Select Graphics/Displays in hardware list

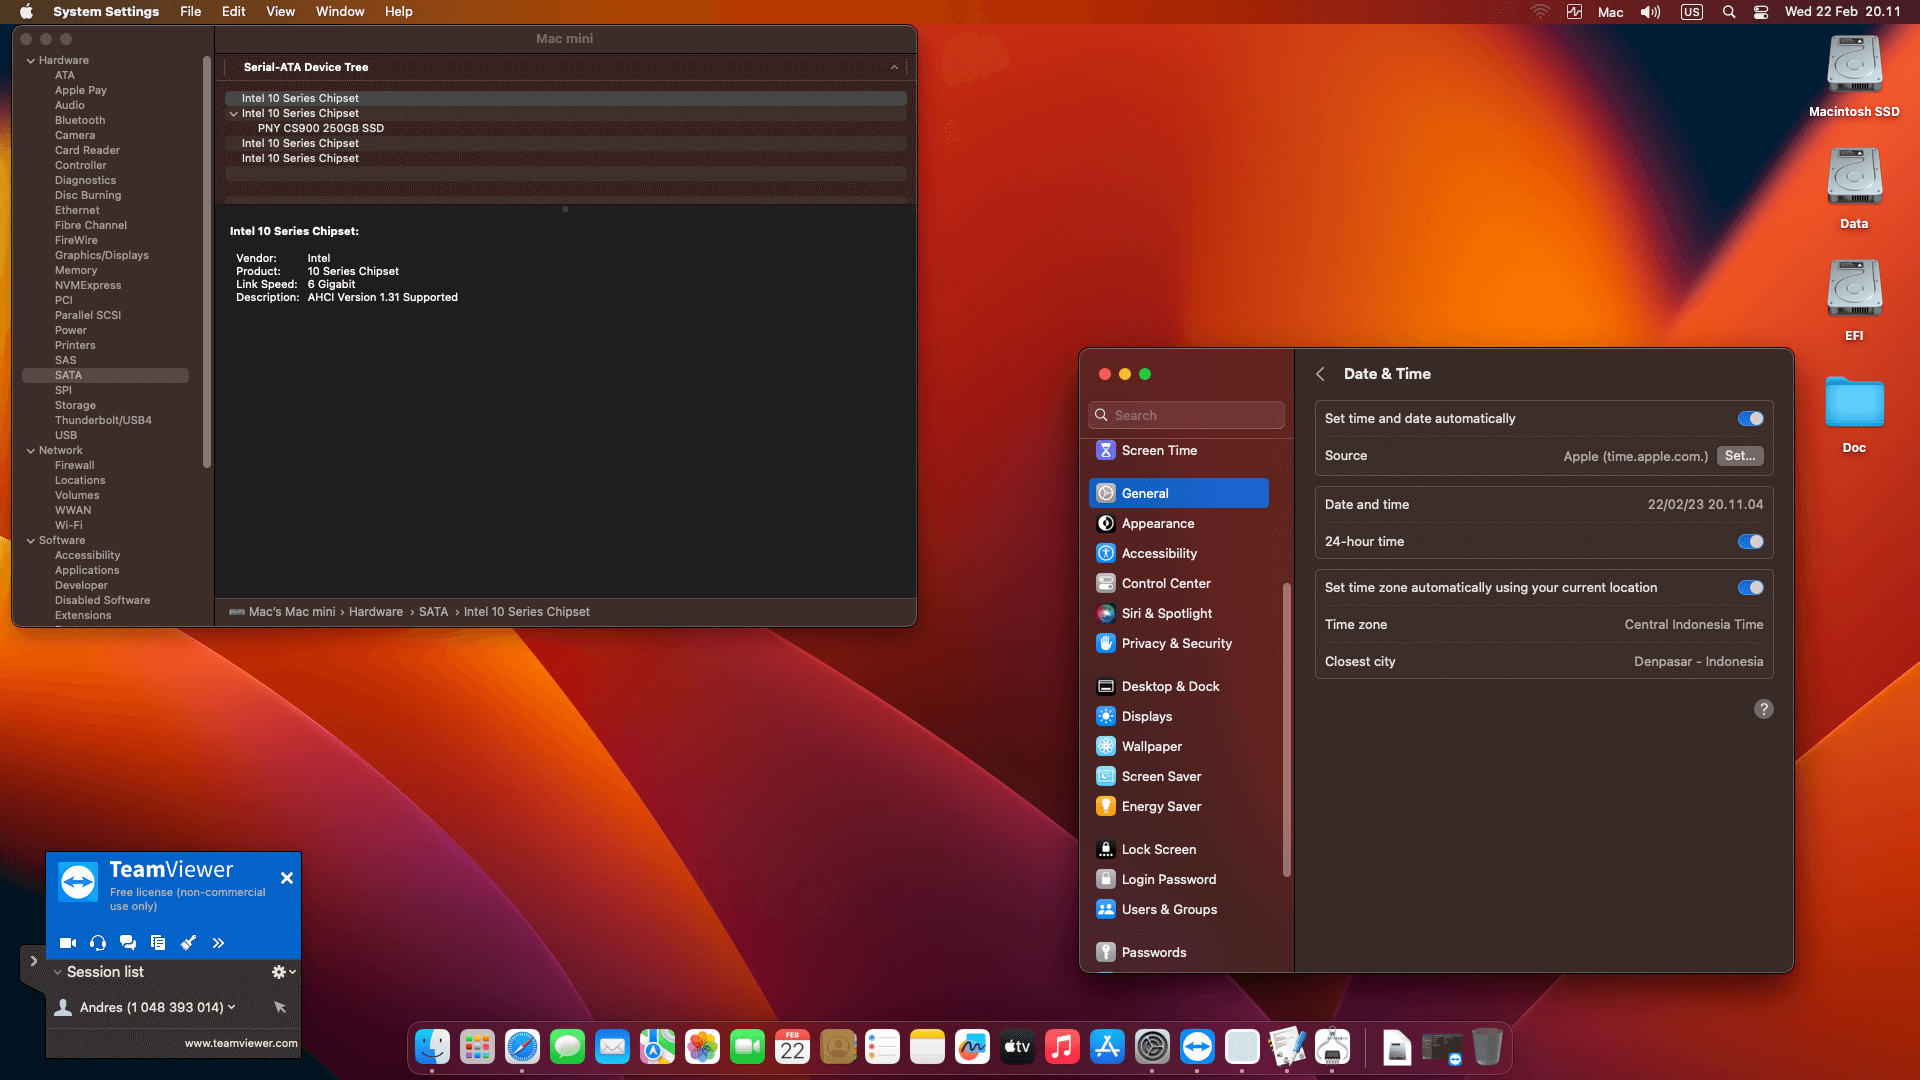[102, 256]
